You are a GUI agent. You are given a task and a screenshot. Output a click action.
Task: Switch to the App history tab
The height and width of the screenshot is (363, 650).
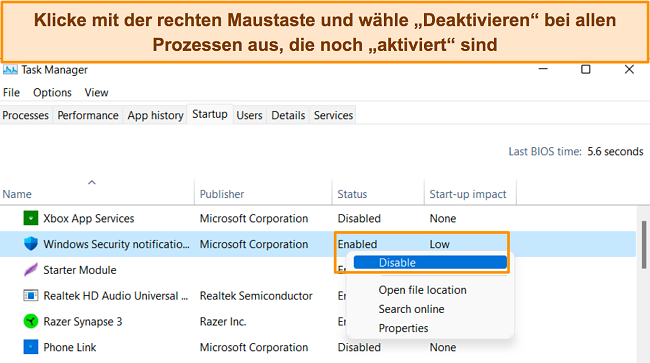click(x=155, y=115)
